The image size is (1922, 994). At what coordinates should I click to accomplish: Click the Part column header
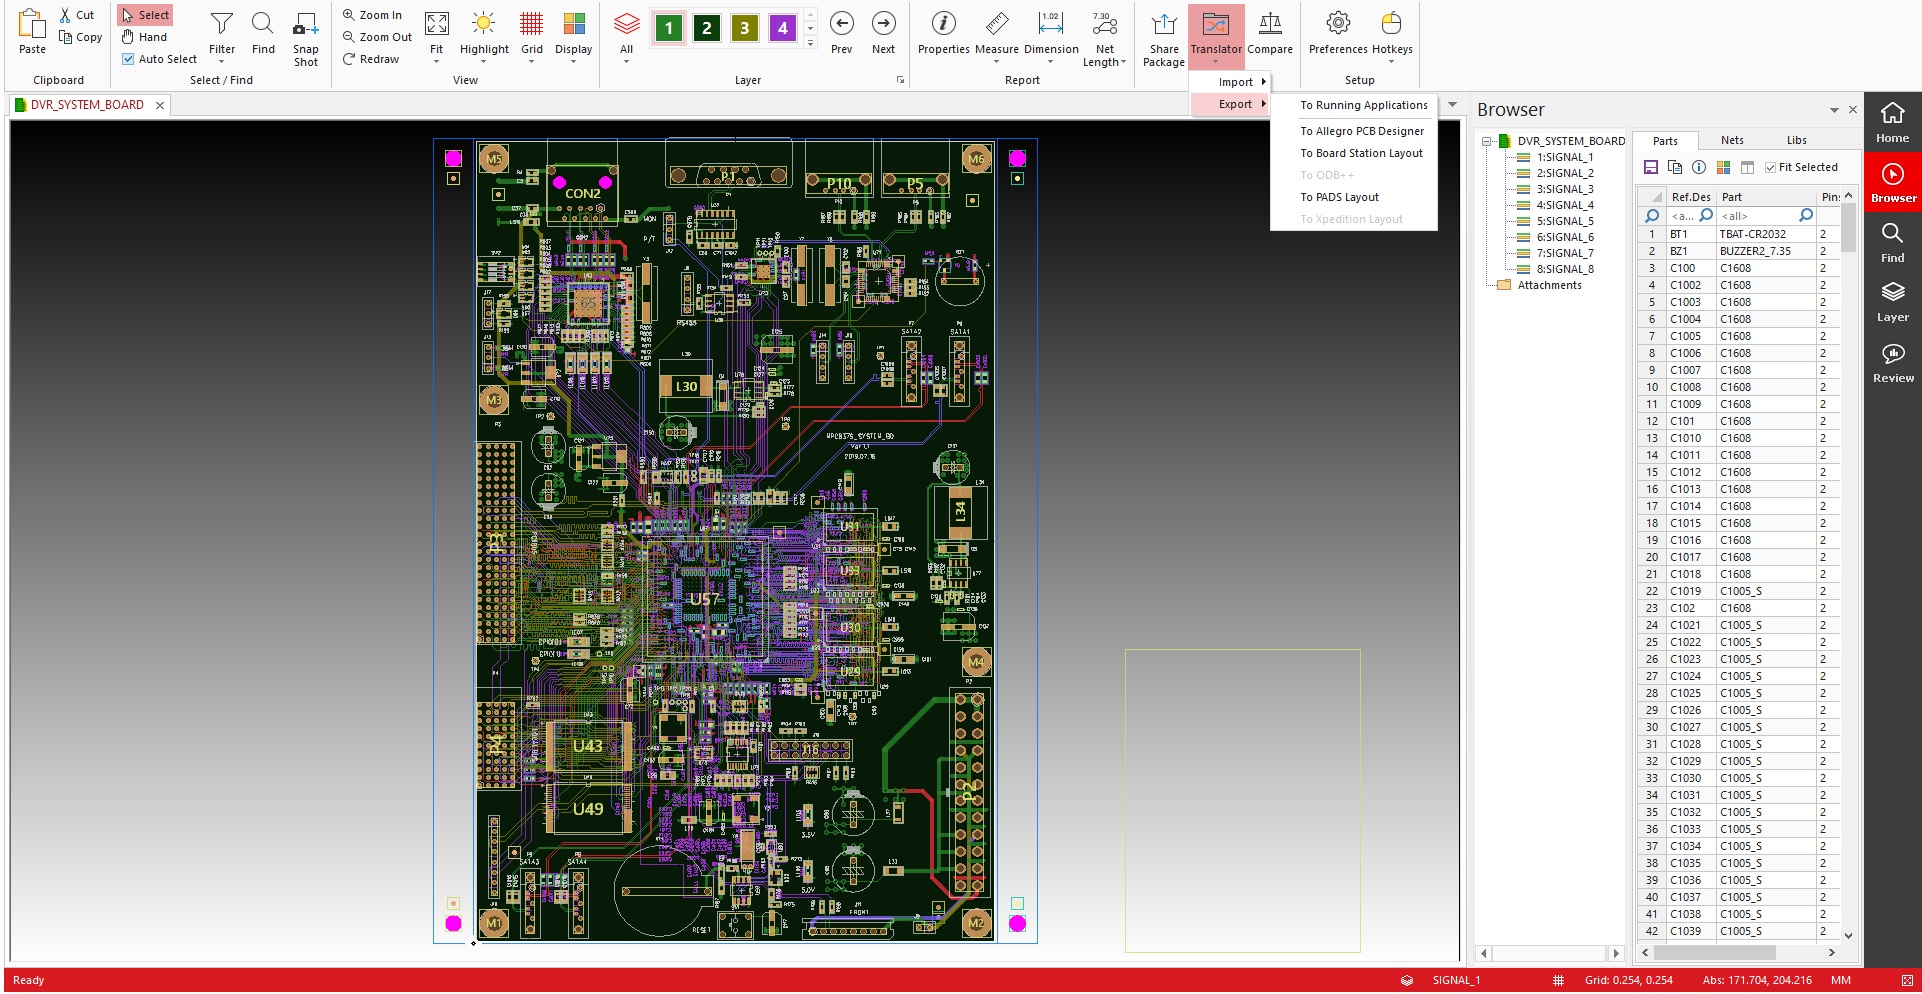point(1766,197)
